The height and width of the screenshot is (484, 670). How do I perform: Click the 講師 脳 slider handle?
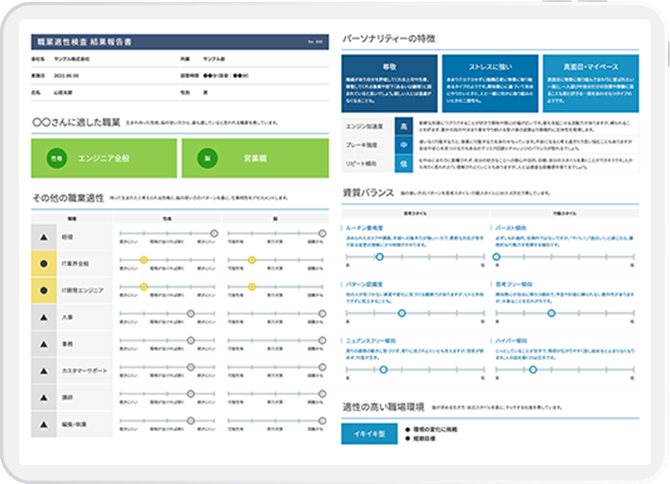coord(322,394)
